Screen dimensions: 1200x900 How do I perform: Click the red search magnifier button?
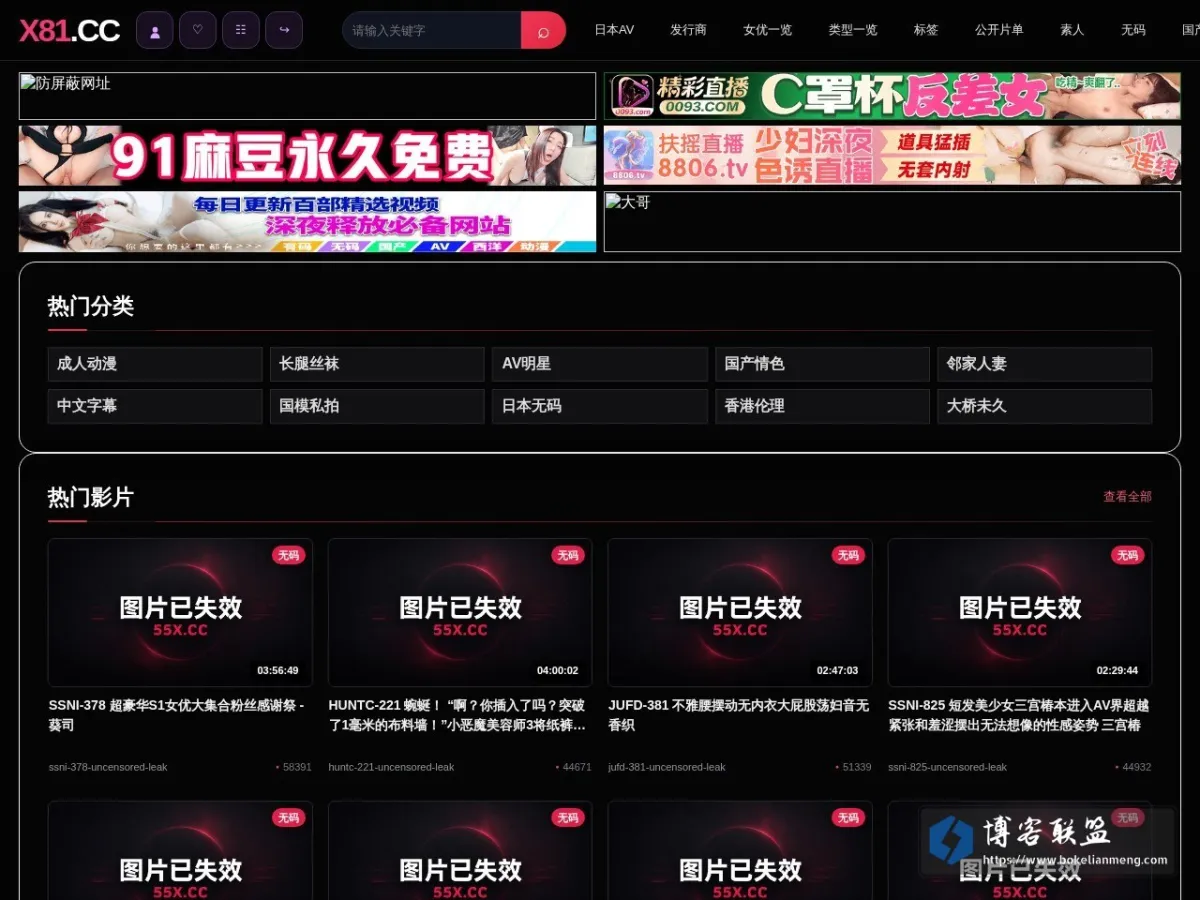(x=543, y=30)
